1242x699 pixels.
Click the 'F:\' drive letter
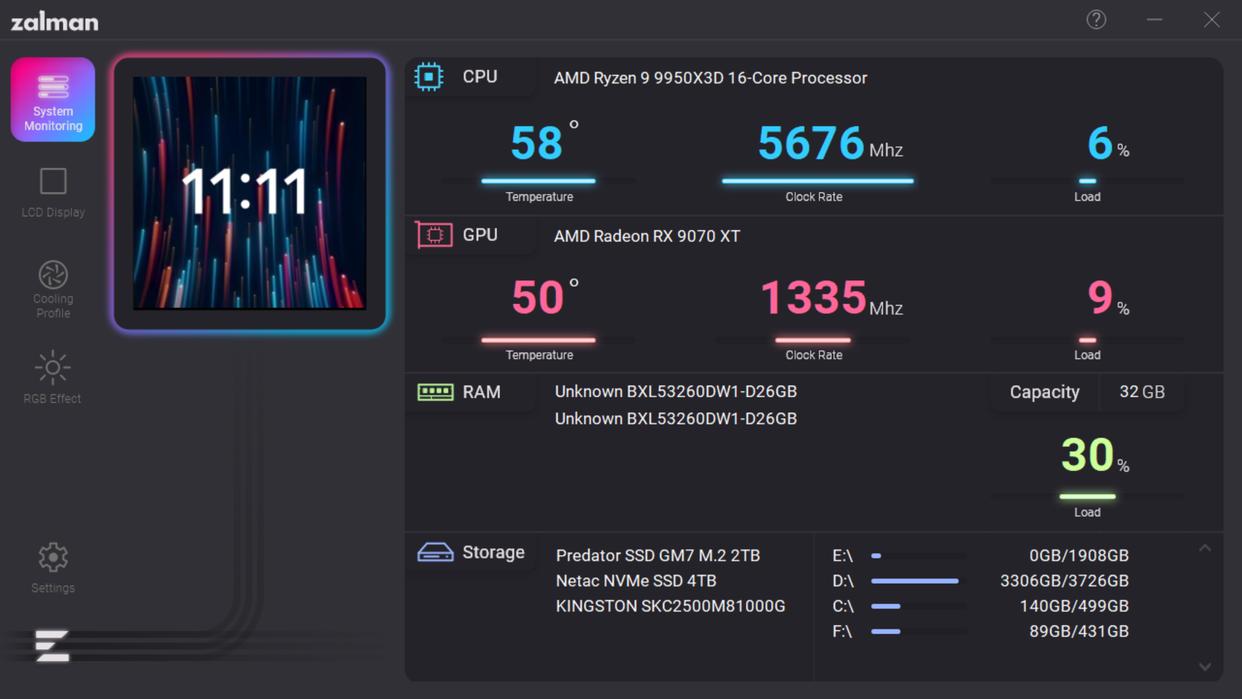tap(842, 631)
